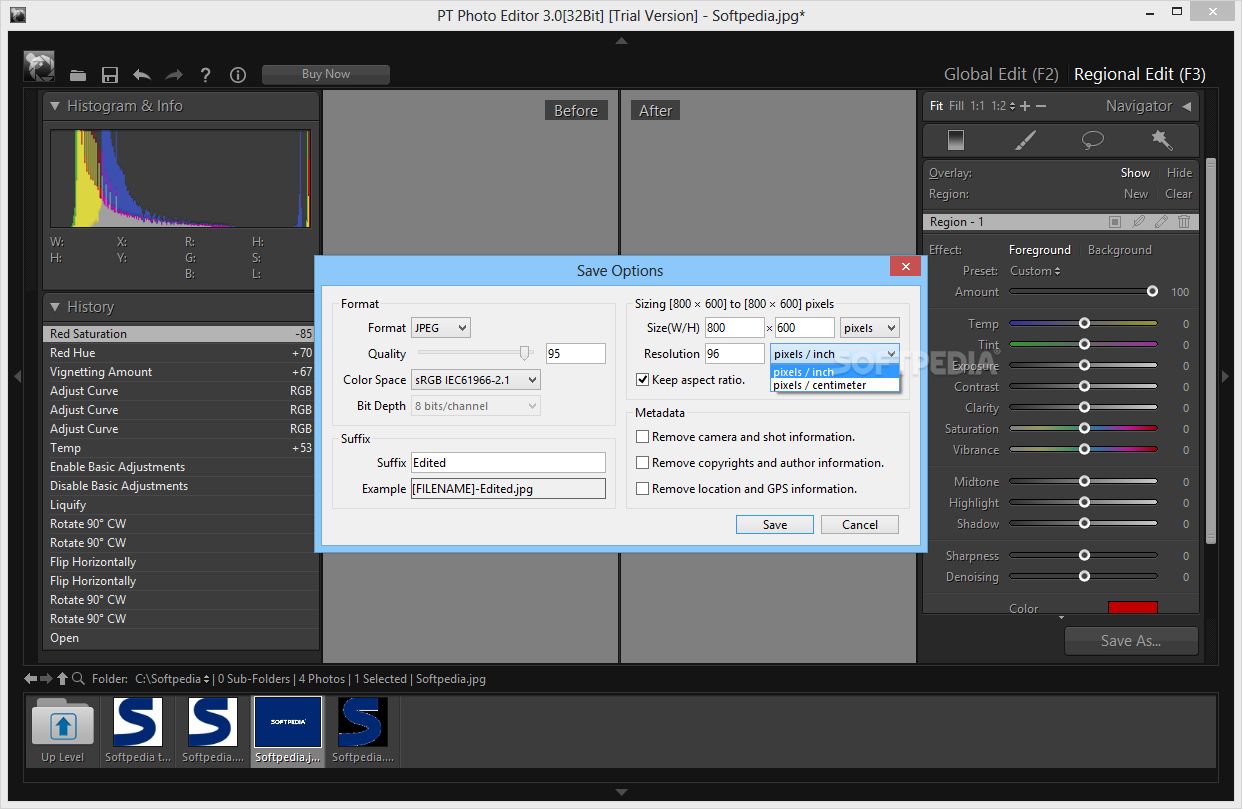
Task: Click the Region - 1 feather icon
Action: point(1139,222)
